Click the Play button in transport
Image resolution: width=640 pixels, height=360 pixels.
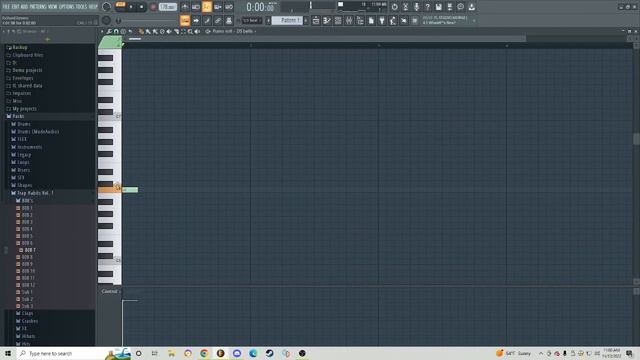click(x=131, y=7)
